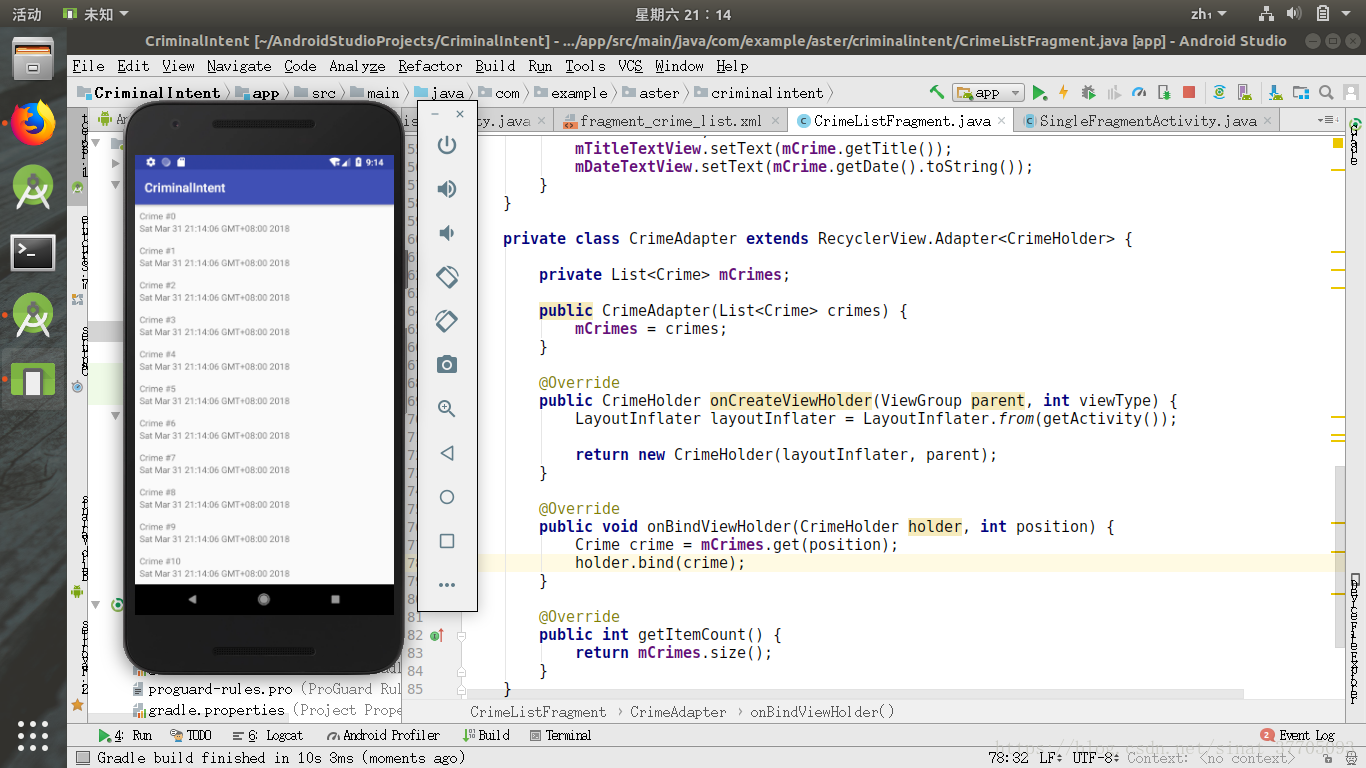Switch to SingleFragmentActivity.java tab
Viewport: 1366px width, 768px height.
tap(1147, 121)
